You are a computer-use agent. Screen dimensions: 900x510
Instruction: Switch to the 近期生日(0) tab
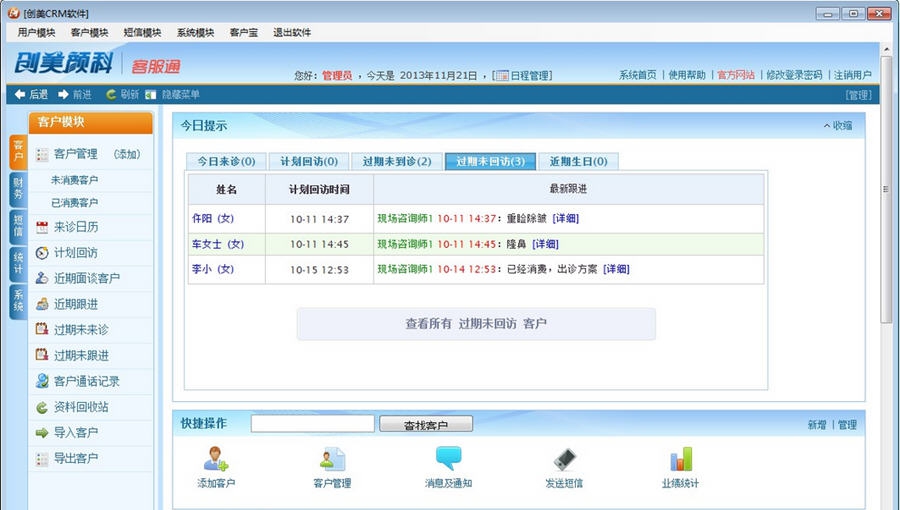(x=578, y=162)
